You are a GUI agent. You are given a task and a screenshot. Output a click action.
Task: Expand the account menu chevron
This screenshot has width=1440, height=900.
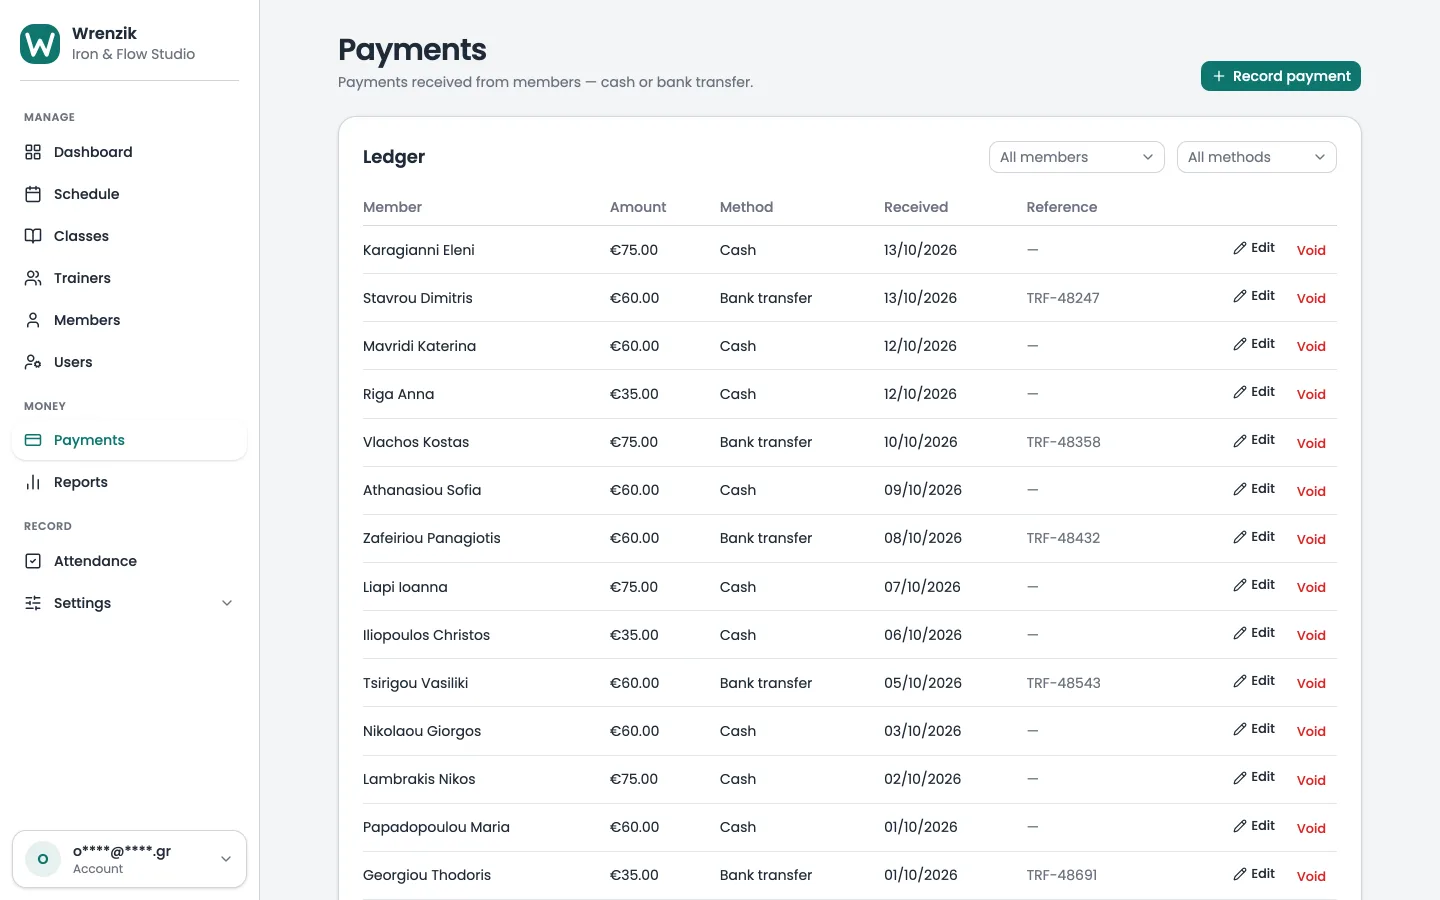pyautogui.click(x=226, y=859)
